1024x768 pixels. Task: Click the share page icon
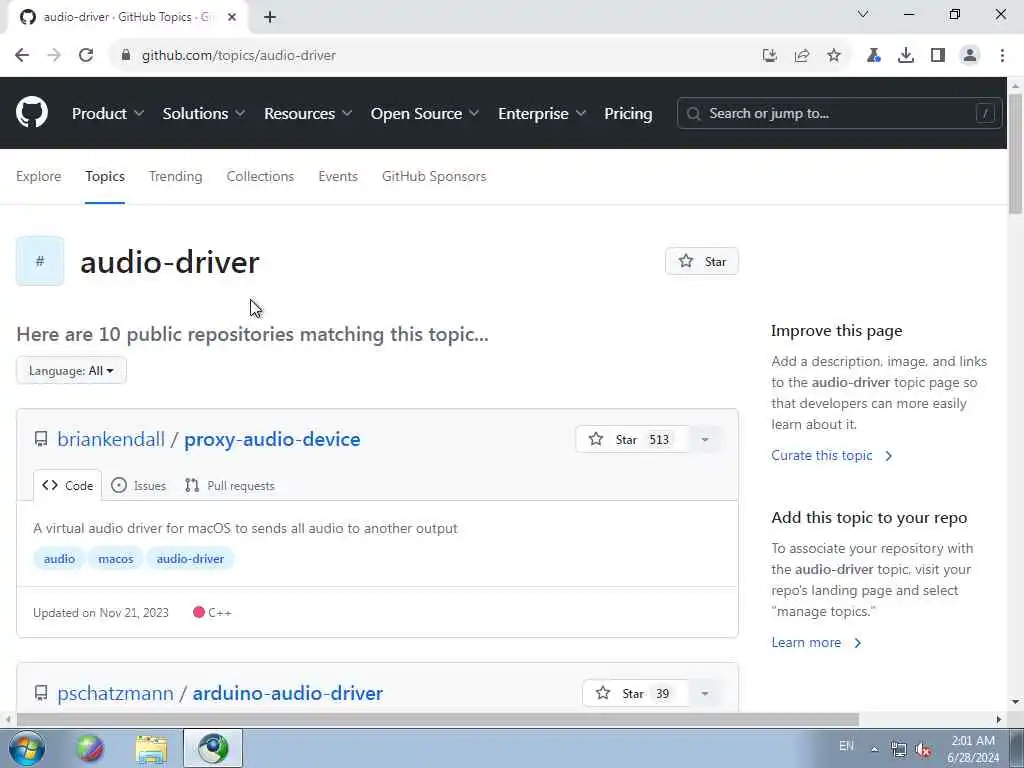click(x=802, y=56)
